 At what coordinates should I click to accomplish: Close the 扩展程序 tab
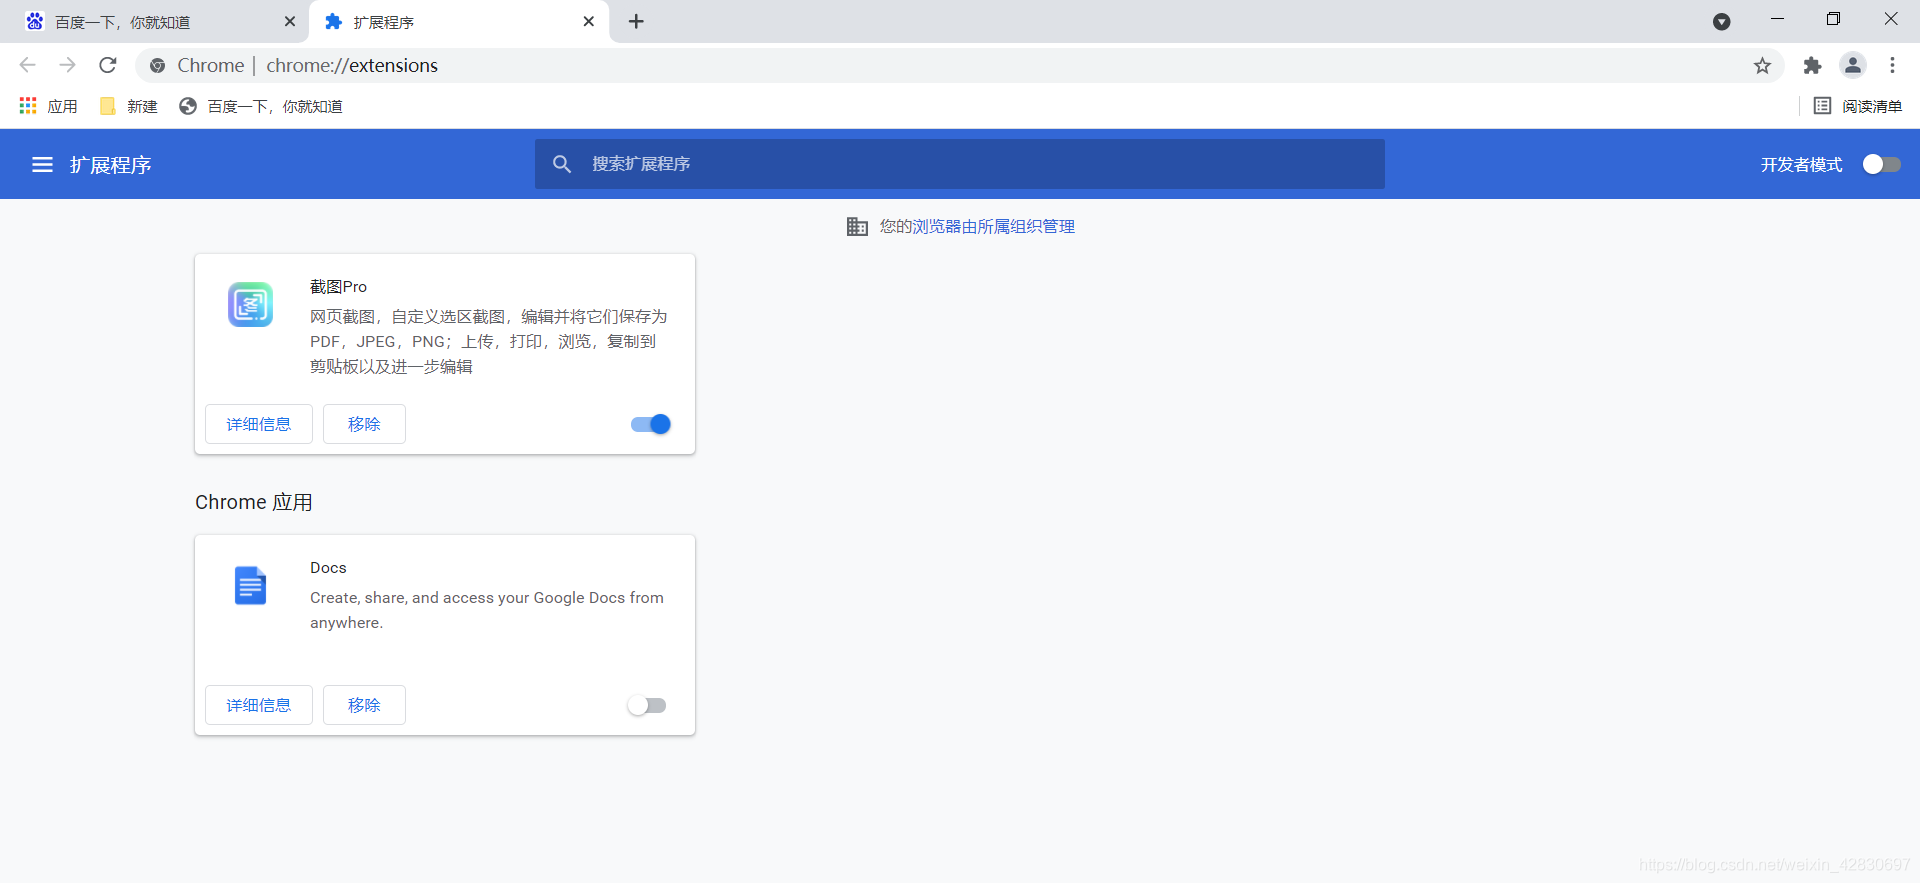coord(588,21)
